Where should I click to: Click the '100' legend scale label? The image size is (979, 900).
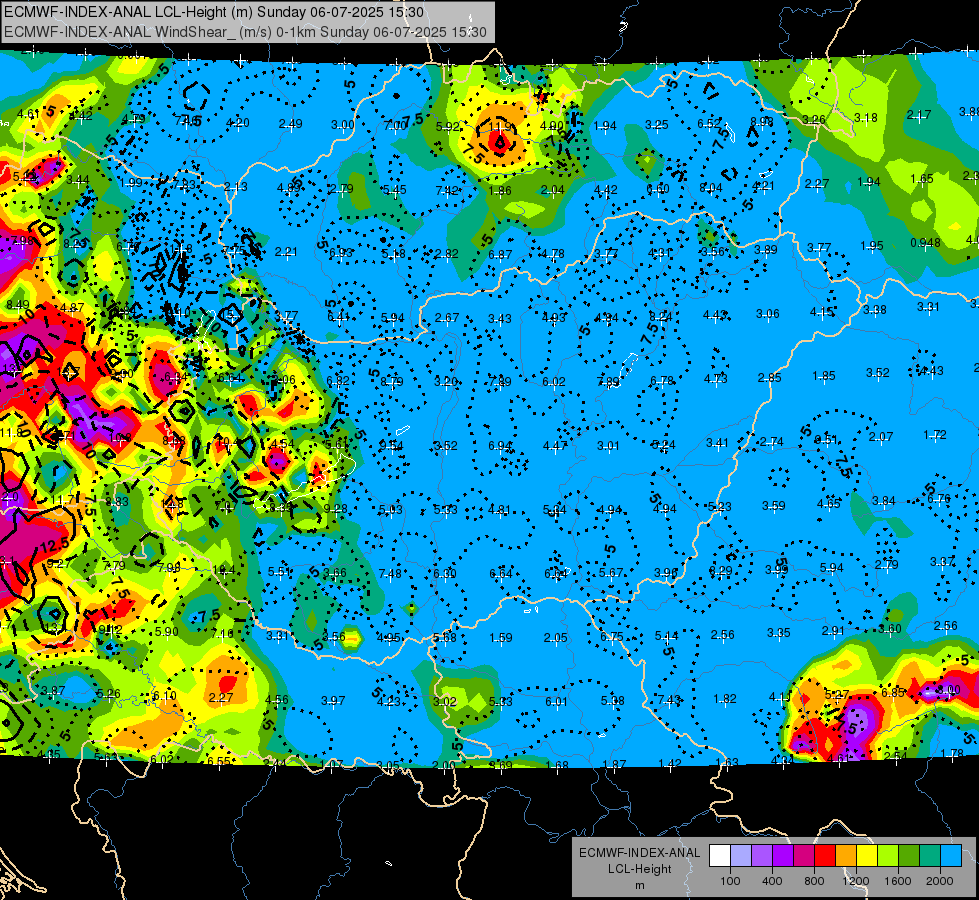[x=731, y=881]
